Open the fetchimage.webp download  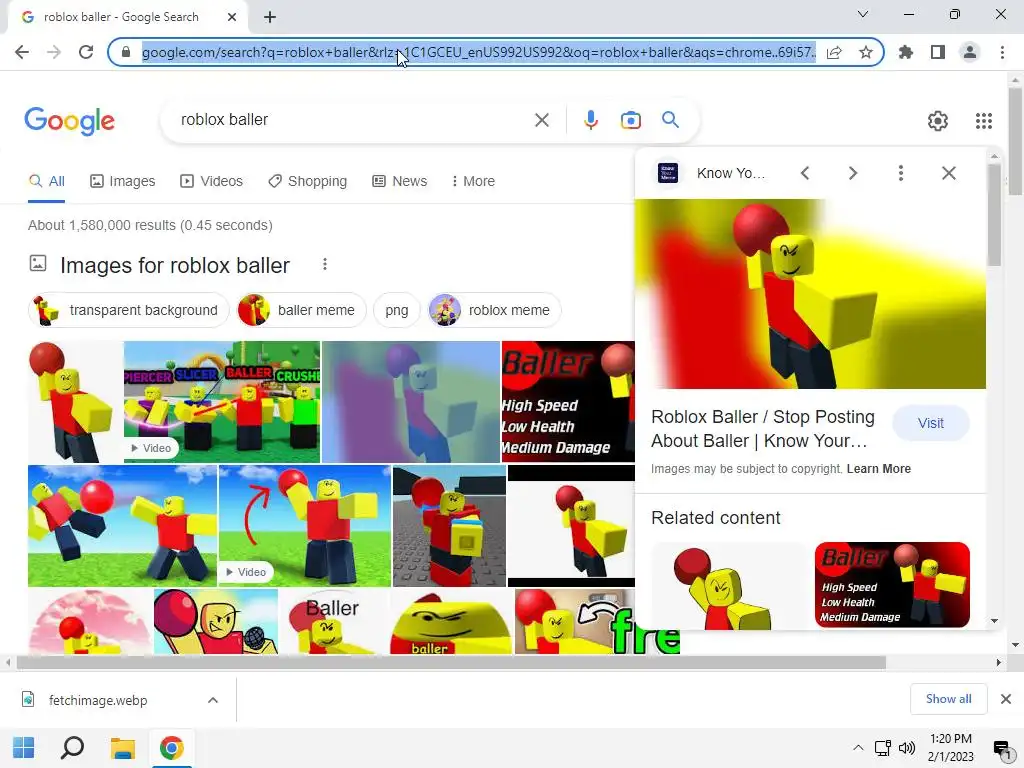click(98, 700)
